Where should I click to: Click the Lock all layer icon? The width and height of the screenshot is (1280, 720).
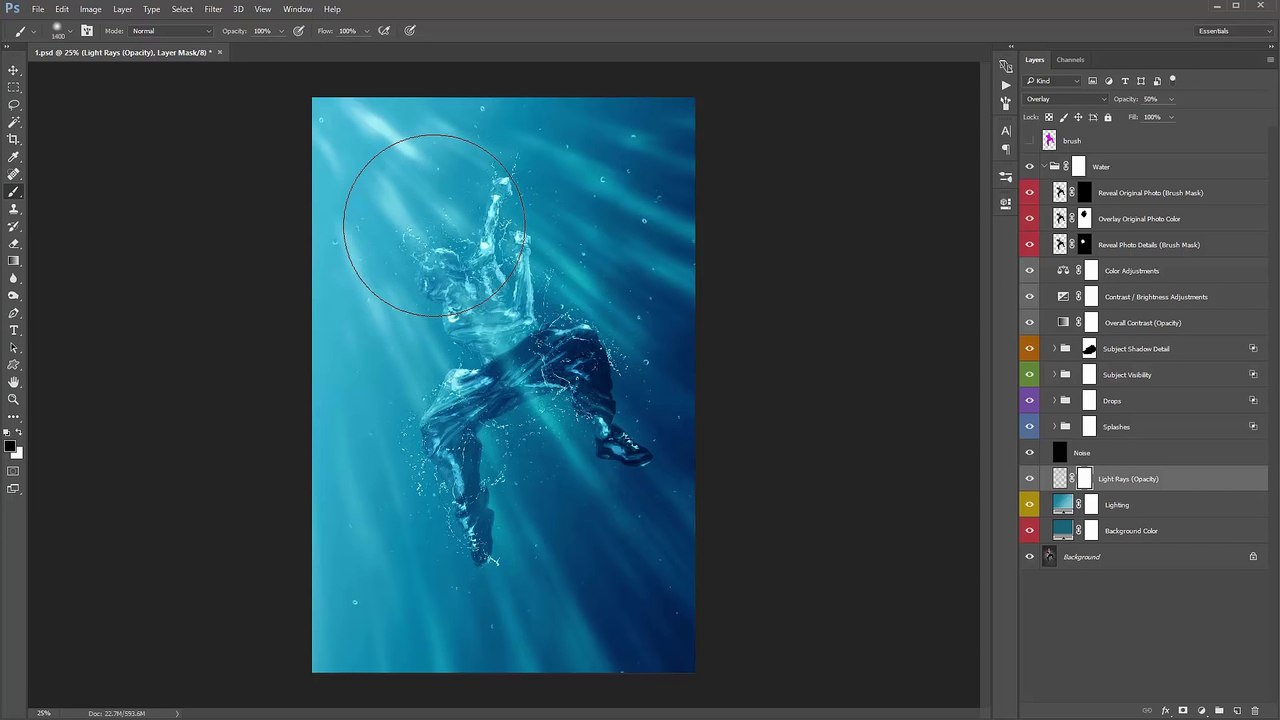pyautogui.click(x=1107, y=117)
